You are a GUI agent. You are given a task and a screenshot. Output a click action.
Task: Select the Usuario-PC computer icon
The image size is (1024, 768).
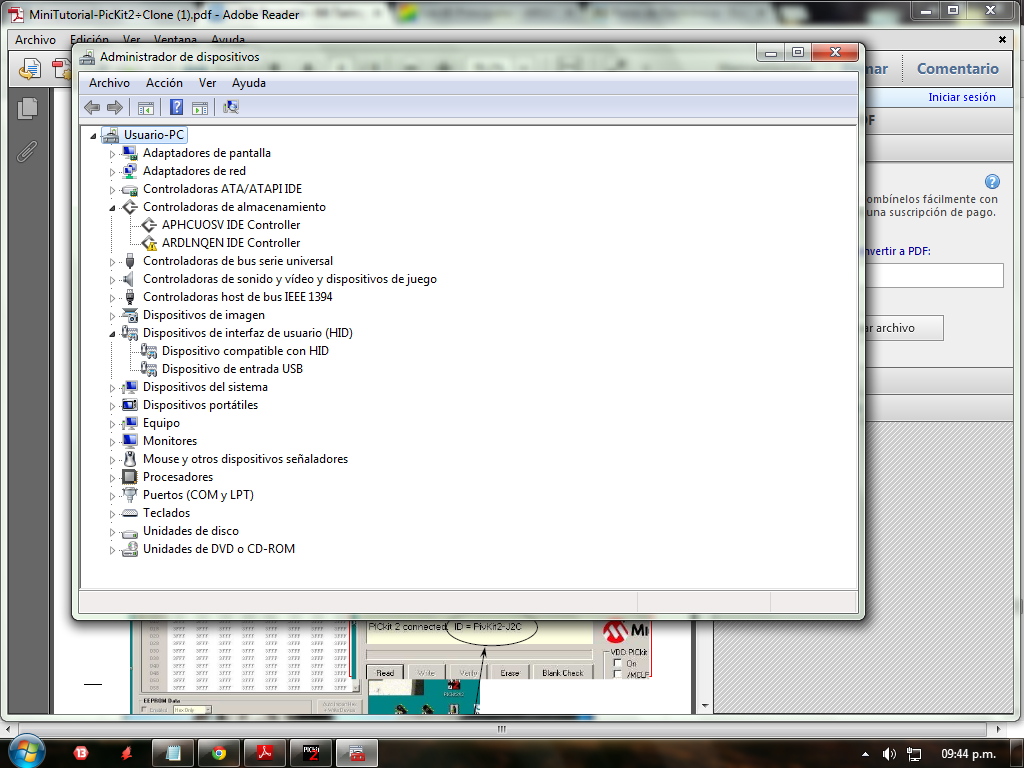click(110, 135)
